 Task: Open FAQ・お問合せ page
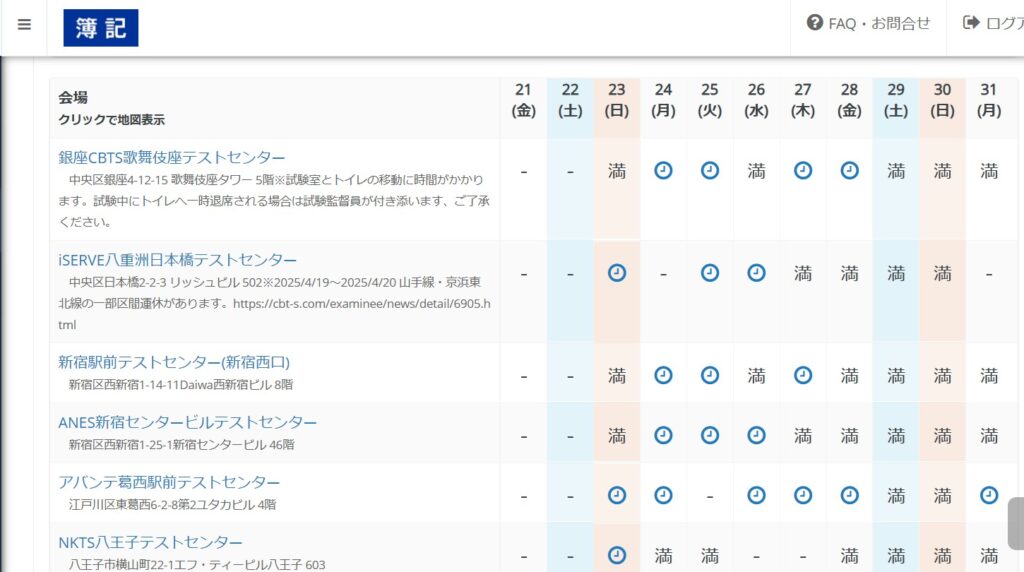coord(868,24)
